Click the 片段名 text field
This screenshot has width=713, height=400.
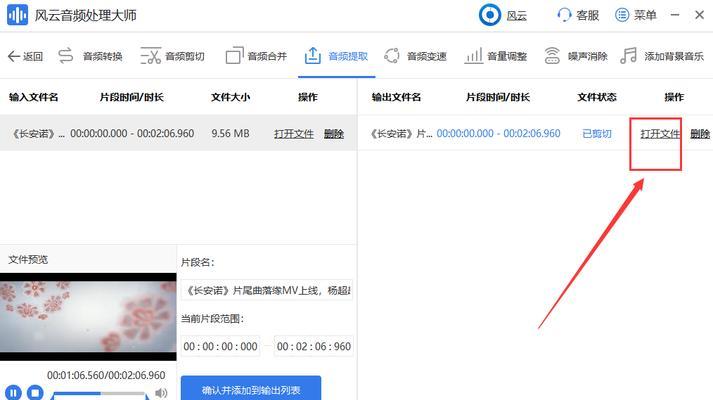(x=267, y=290)
